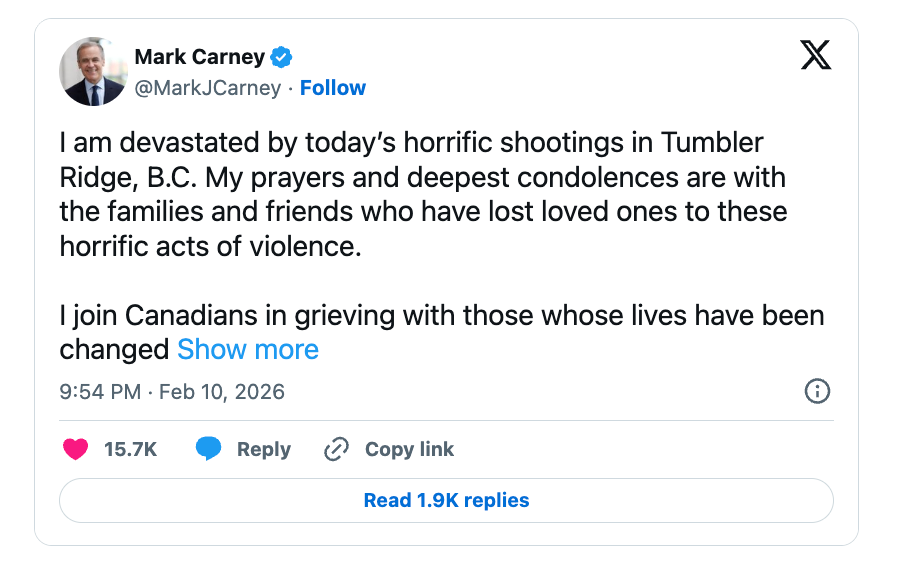Follow Mark Carney
The width and height of the screenshot is (902, 570).
[333, 88]
